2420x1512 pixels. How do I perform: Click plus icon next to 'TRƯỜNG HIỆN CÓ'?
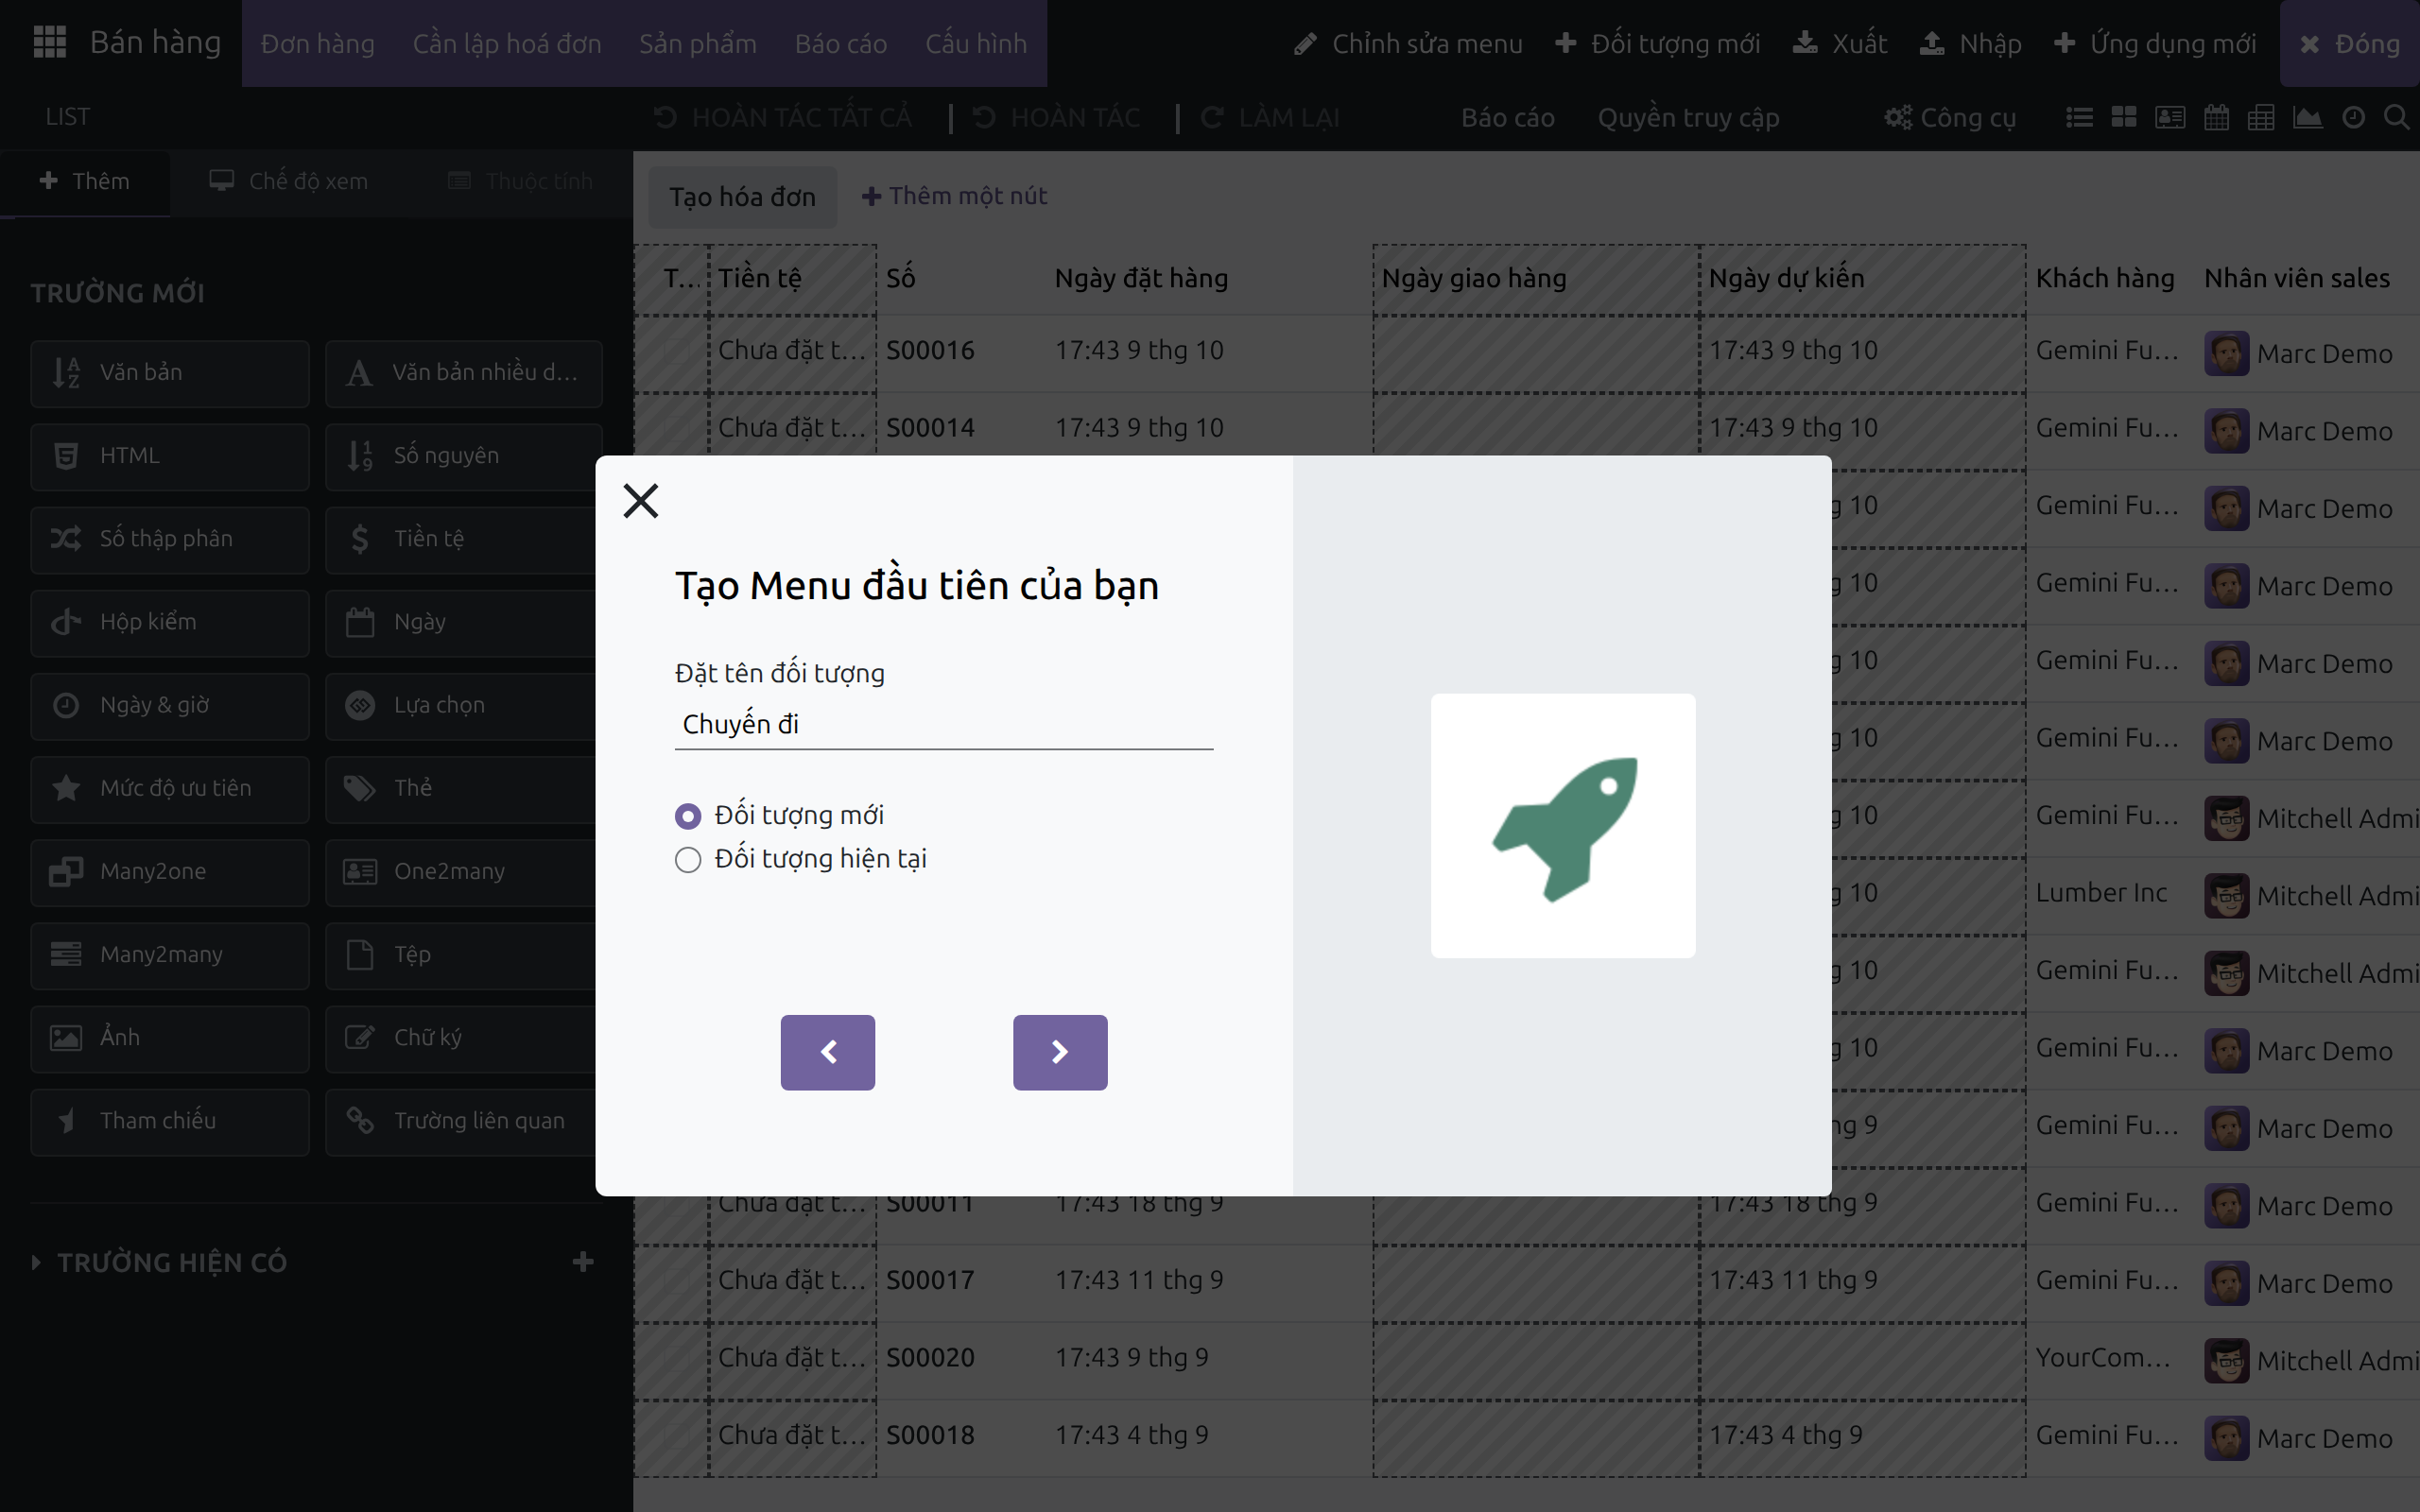coord(583,1262)
